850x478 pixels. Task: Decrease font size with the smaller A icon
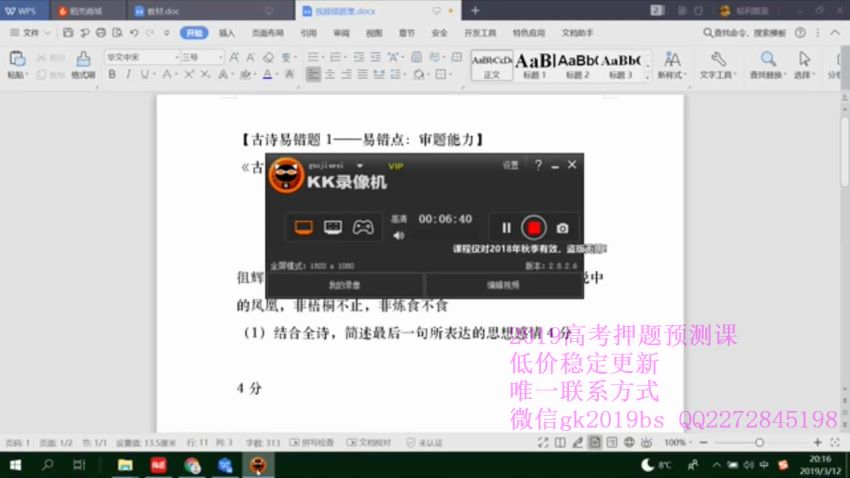point(250,57)
